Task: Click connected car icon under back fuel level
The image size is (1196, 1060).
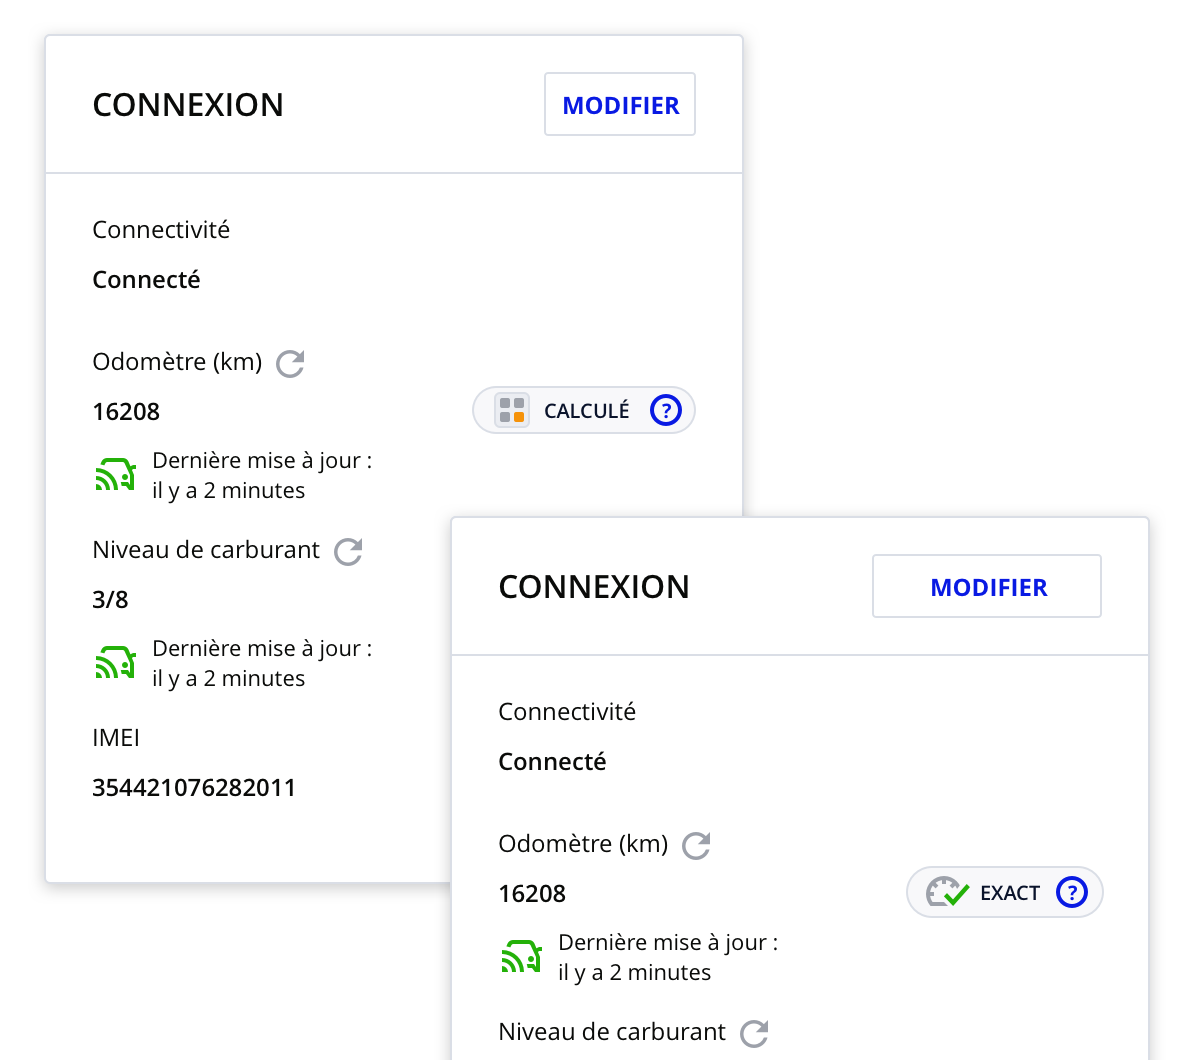Action: click(x=115, y=663)
